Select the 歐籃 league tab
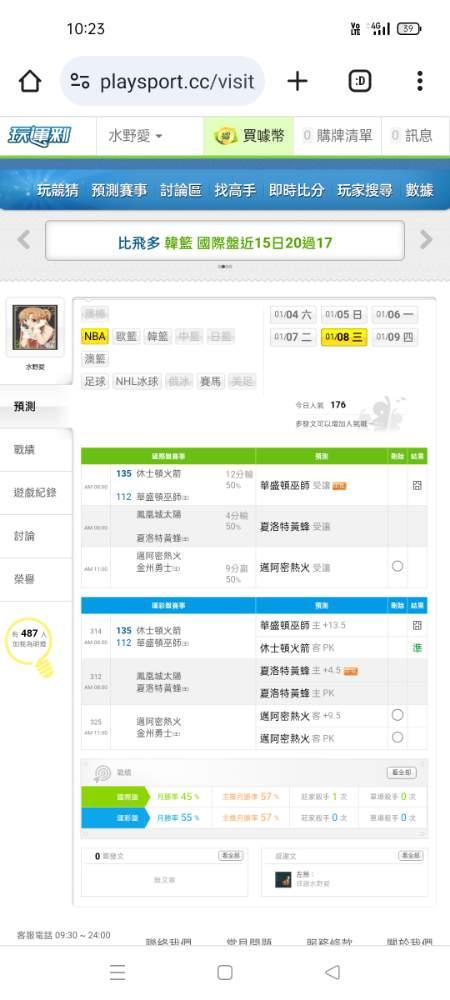Image resolution: width=450 pixels, height=1000 pixels. (126, 336)
